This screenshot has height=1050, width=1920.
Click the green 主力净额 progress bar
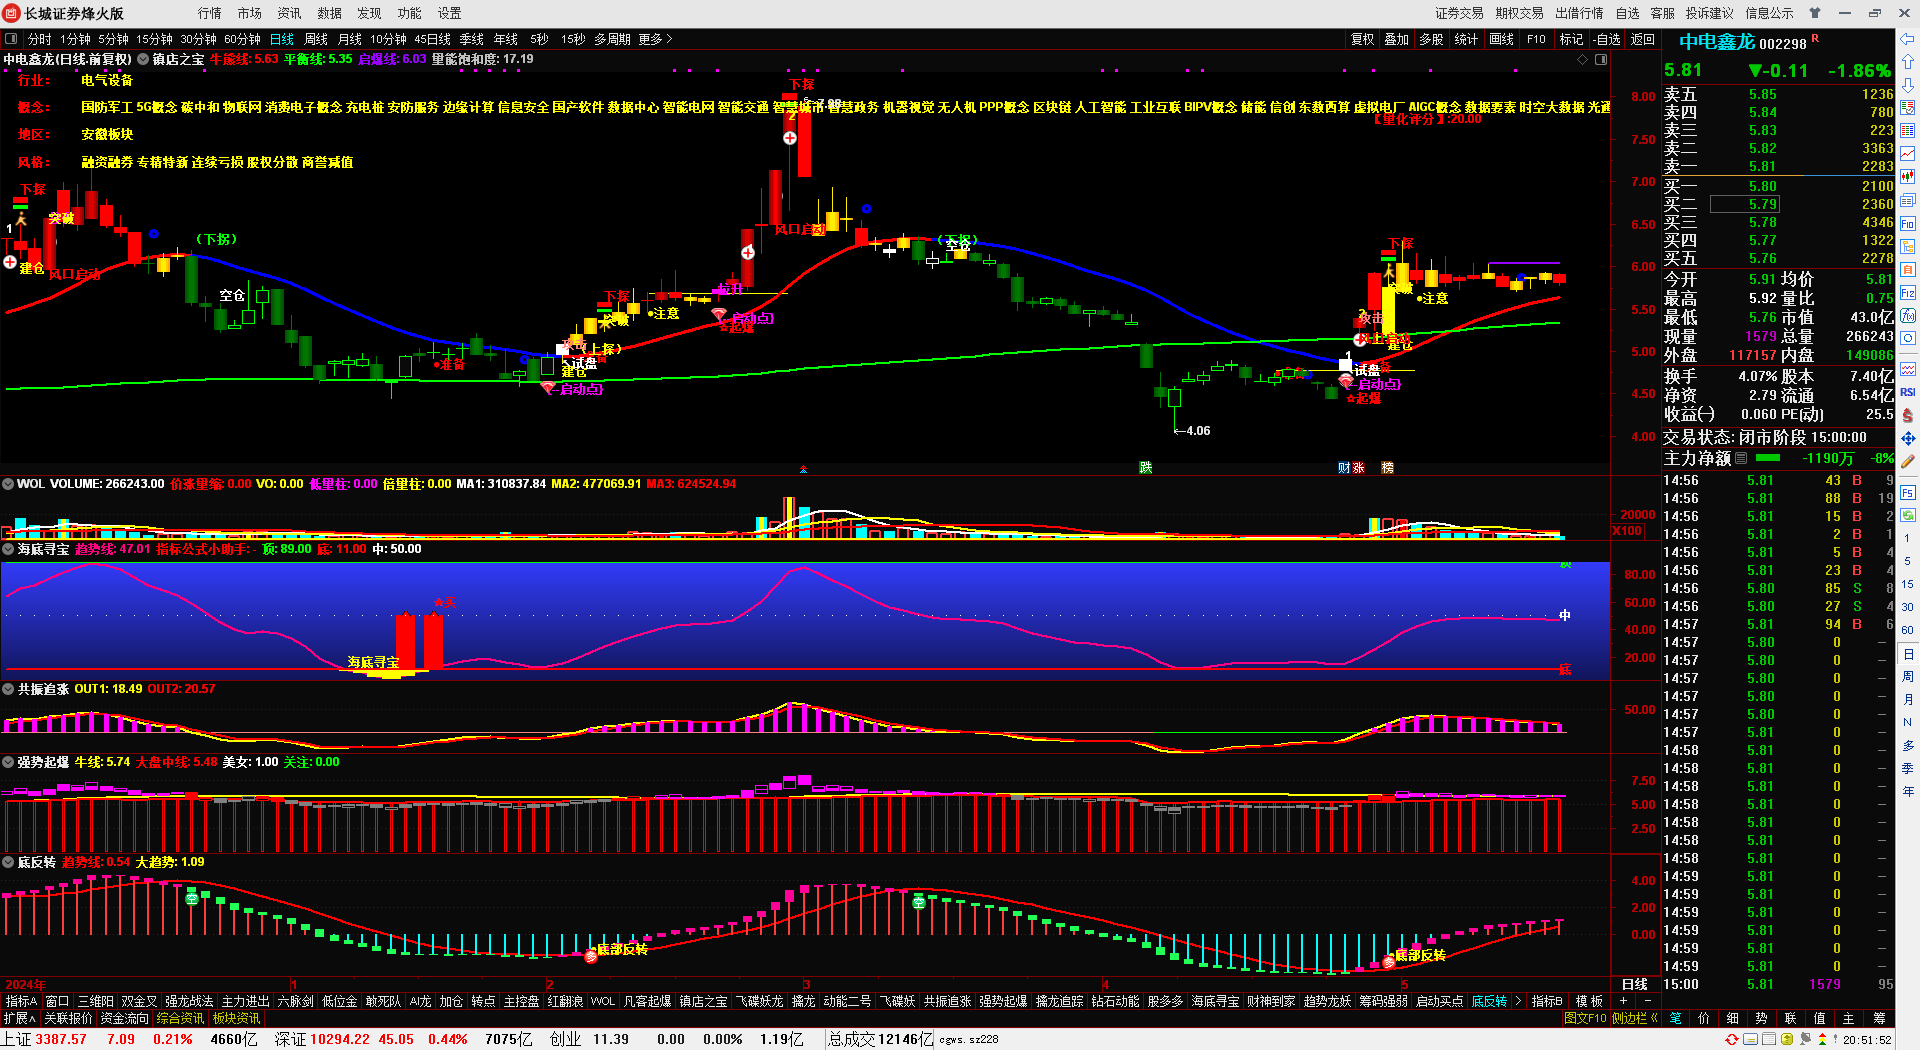coord(1768,458)
